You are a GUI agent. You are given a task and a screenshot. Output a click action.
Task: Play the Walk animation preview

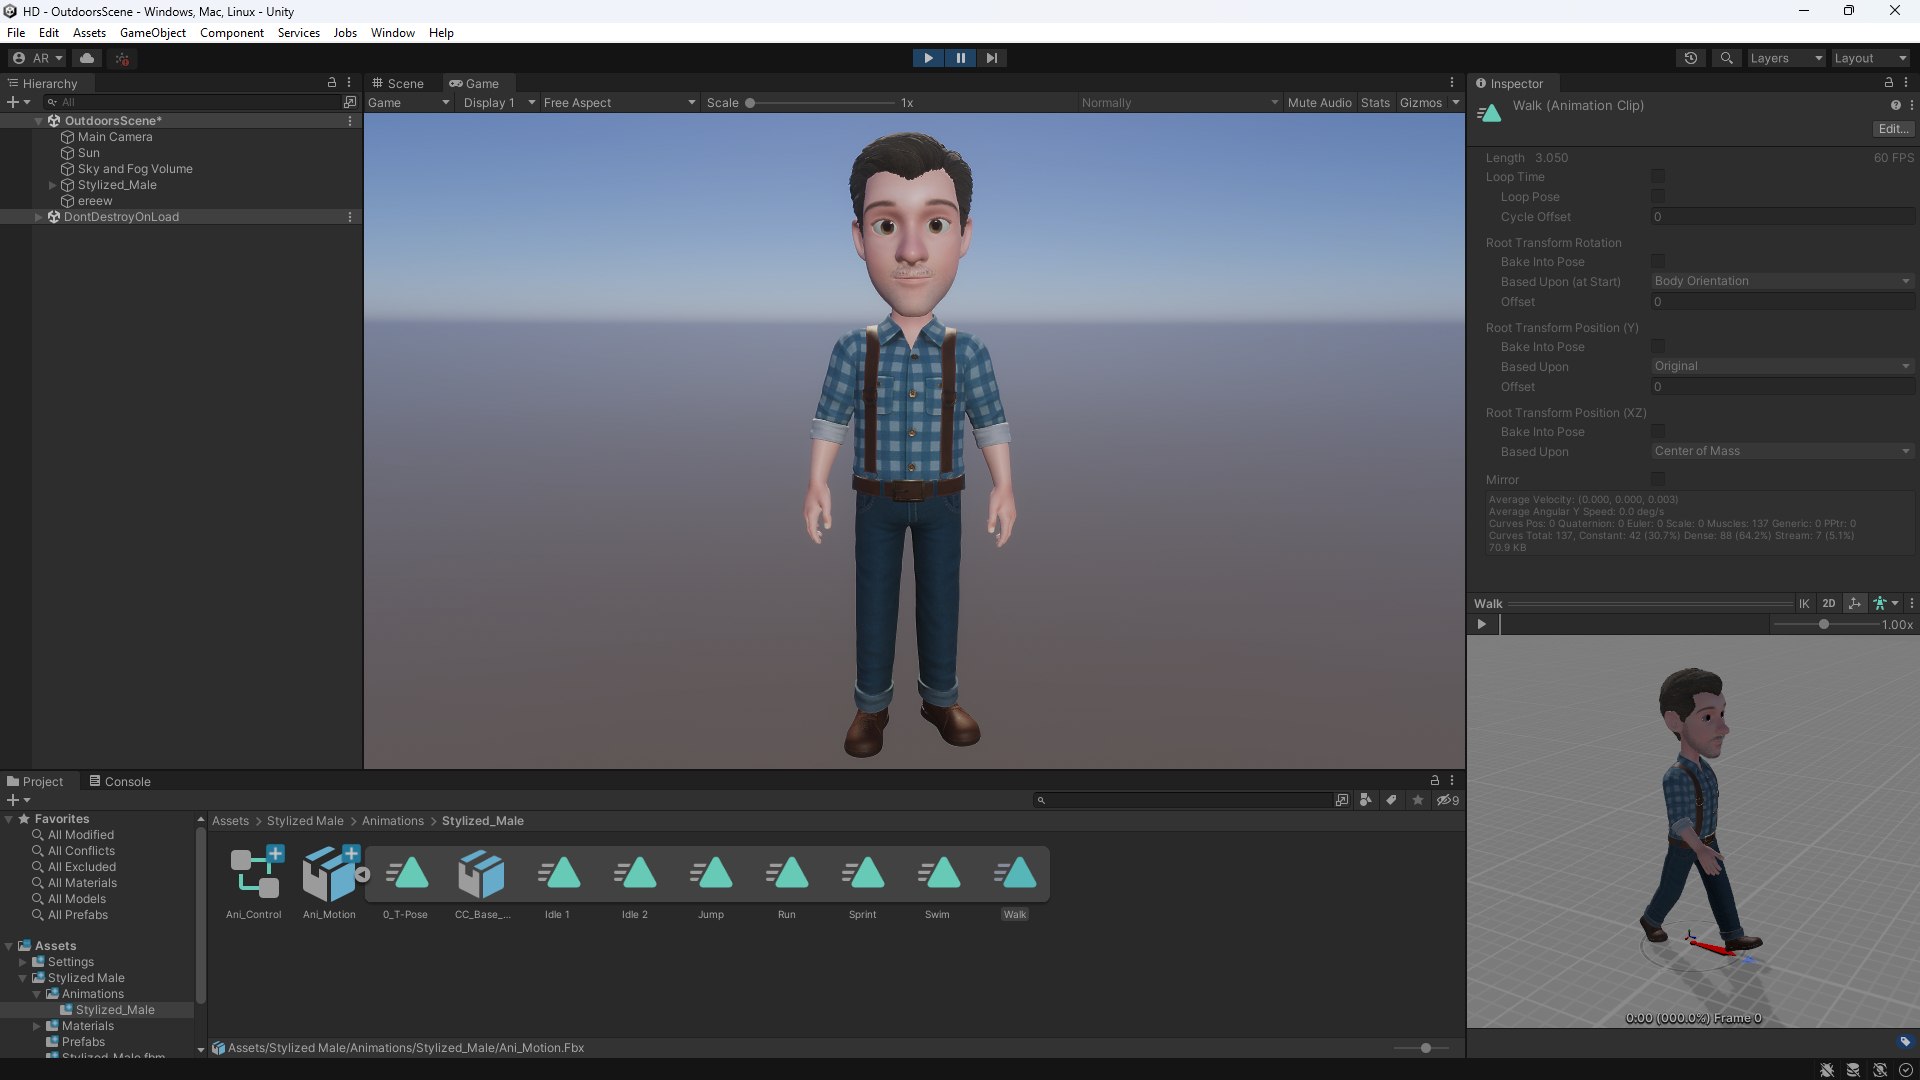coord(1482,625)
